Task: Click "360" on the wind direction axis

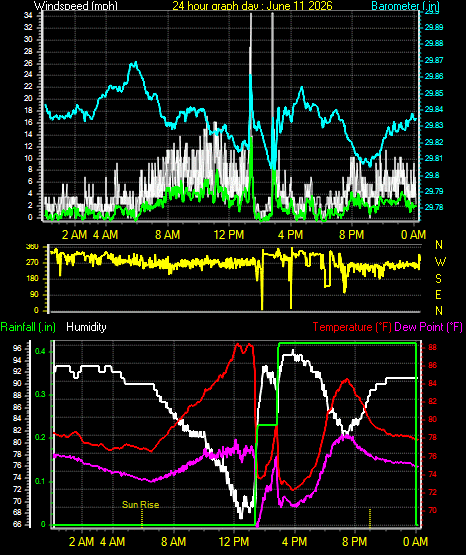Action: [x=33, y=247]
